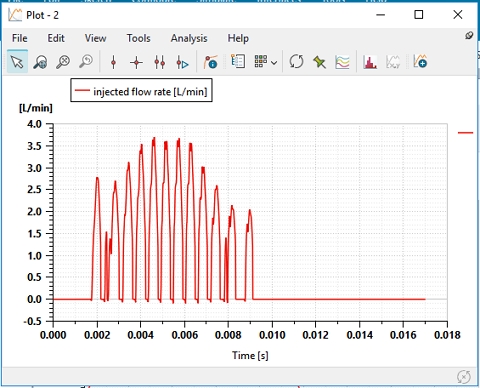Image resolution: width=480 pixels, height=388 pixels.
Task: Open the curve list panel icon
Action: [x=238, y=62]
